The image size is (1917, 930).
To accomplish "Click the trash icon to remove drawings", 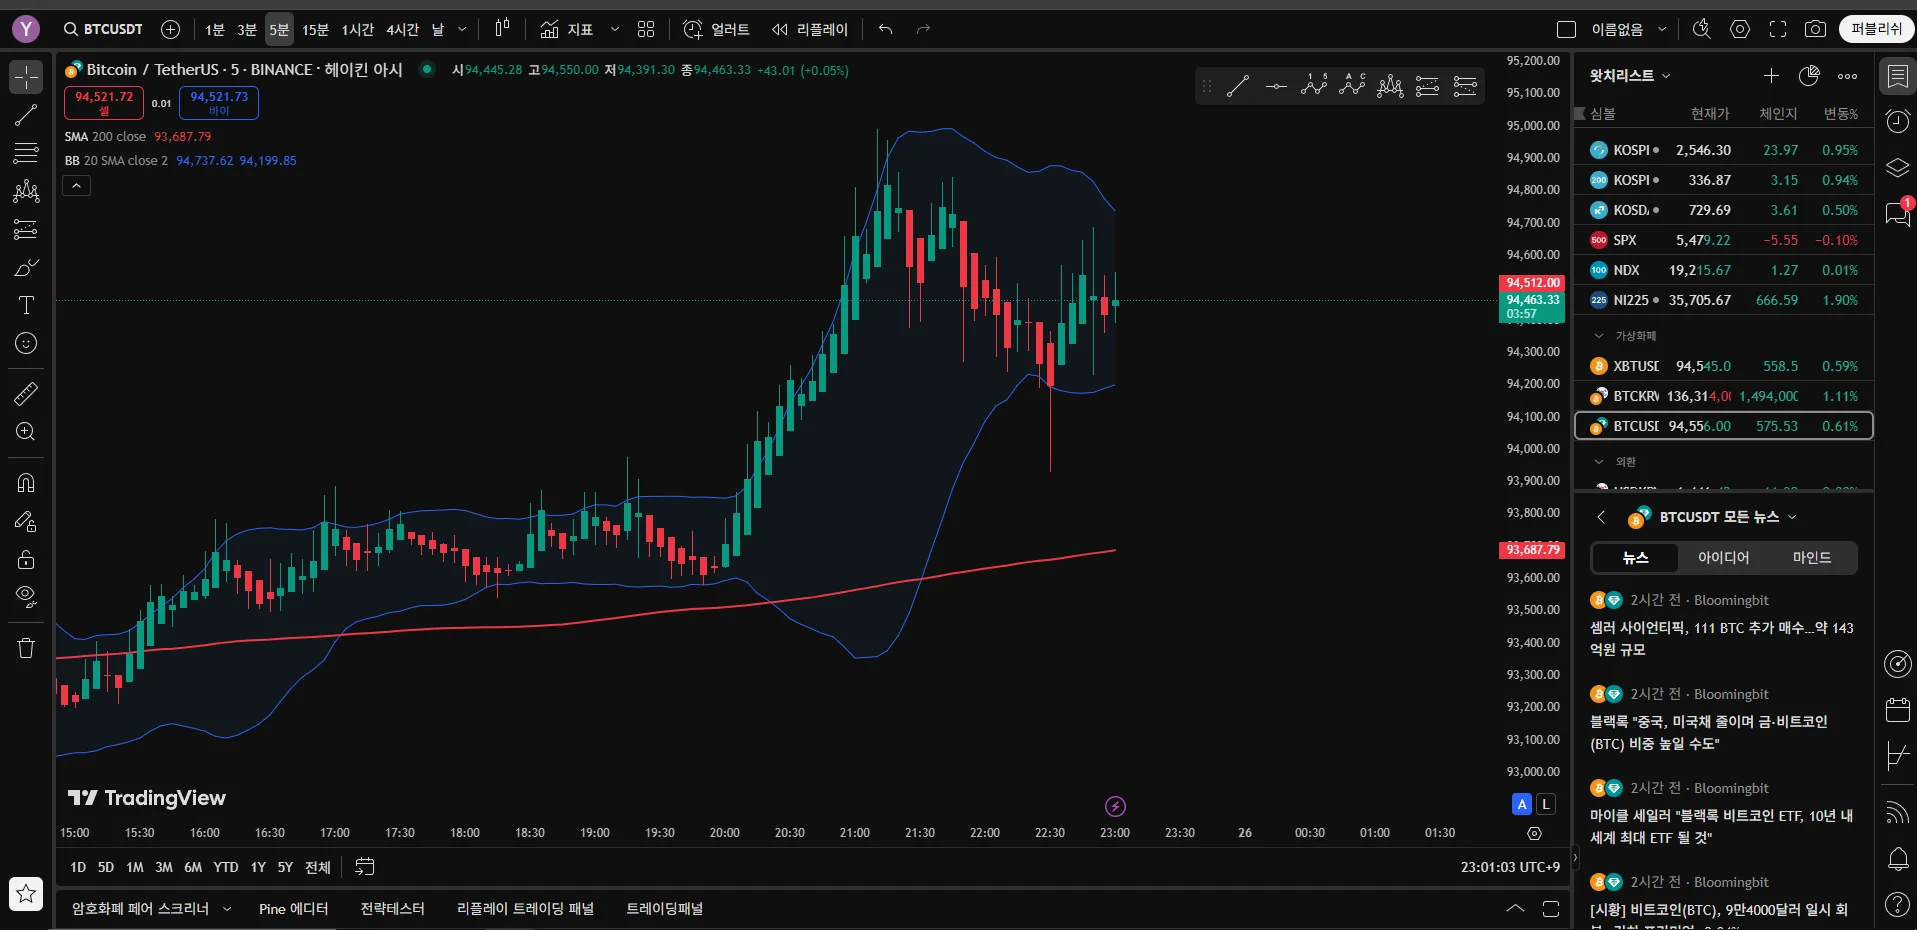I will pyautogui.click(x=26, y=648).
